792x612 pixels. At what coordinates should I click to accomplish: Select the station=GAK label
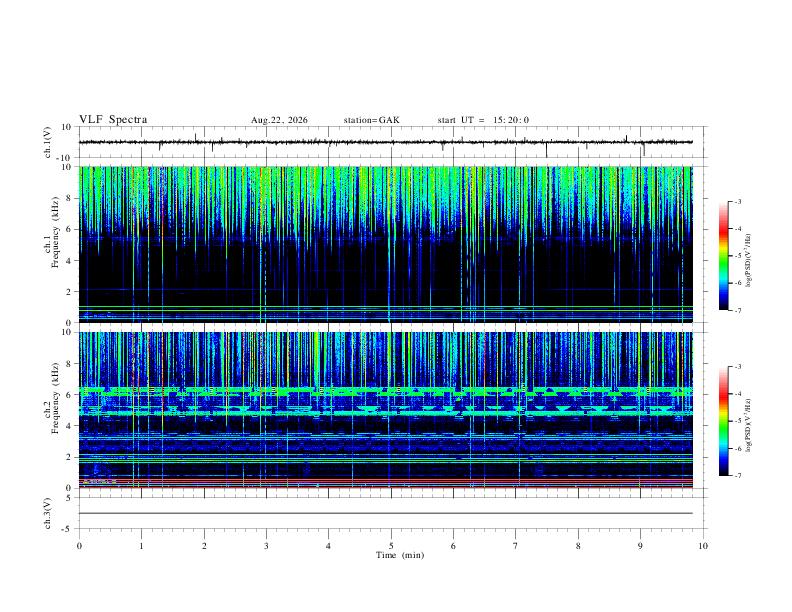click(371, 120)
